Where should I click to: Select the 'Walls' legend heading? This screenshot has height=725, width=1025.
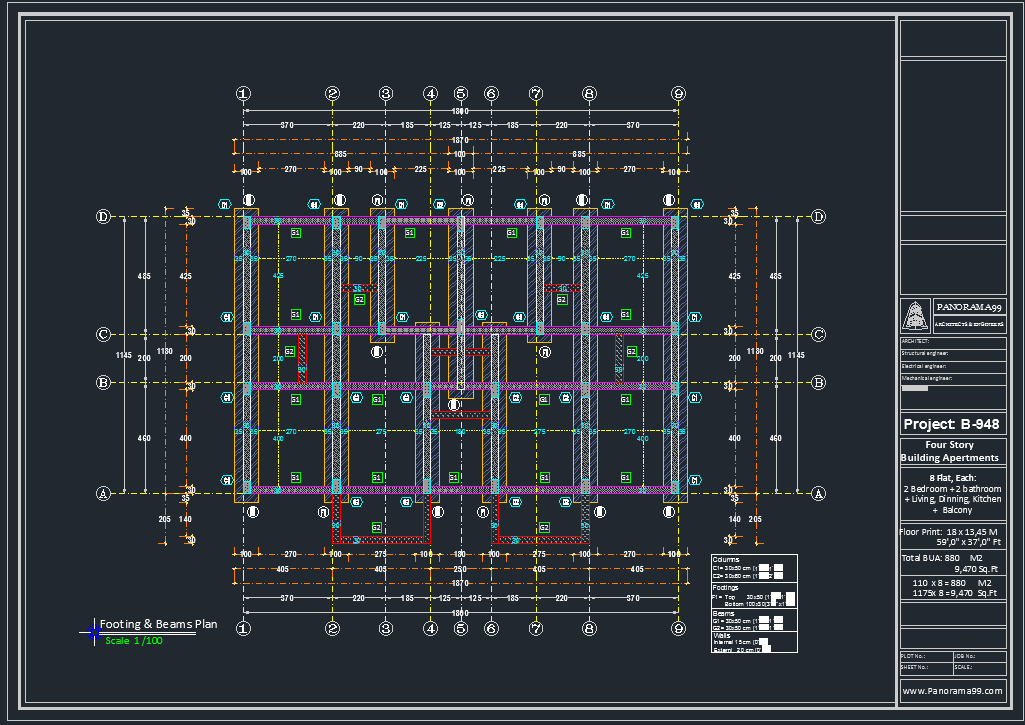(x=722, y=635)
